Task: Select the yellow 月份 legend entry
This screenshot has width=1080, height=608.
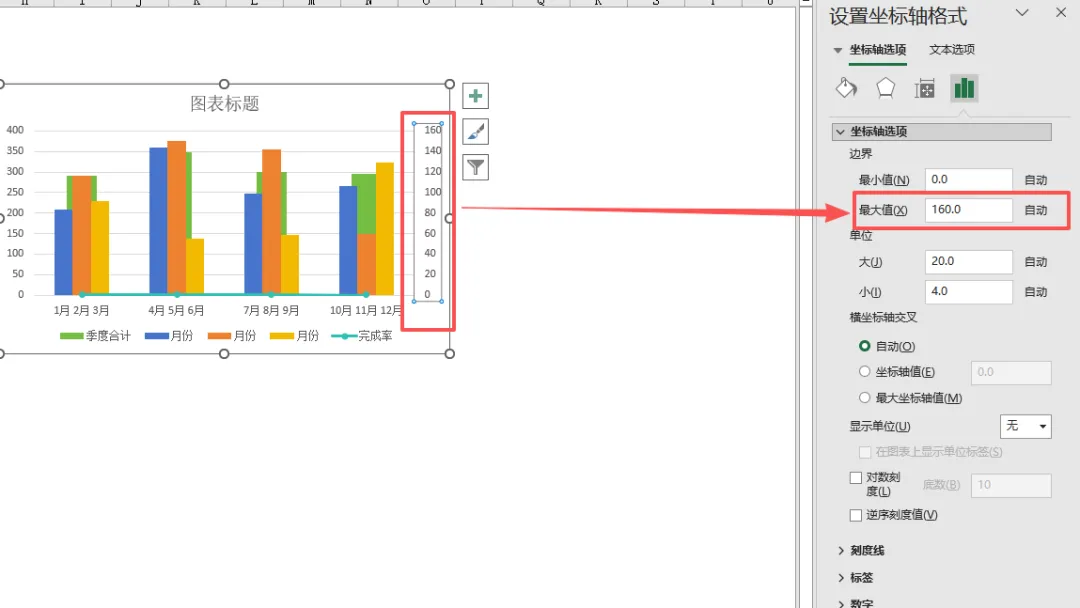Action: coord(294,336)
